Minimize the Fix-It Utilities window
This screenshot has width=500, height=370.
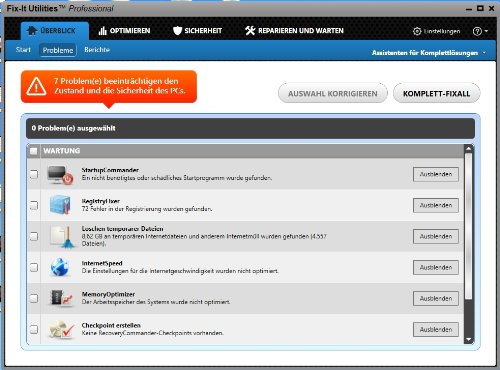(x=469, y=9)
